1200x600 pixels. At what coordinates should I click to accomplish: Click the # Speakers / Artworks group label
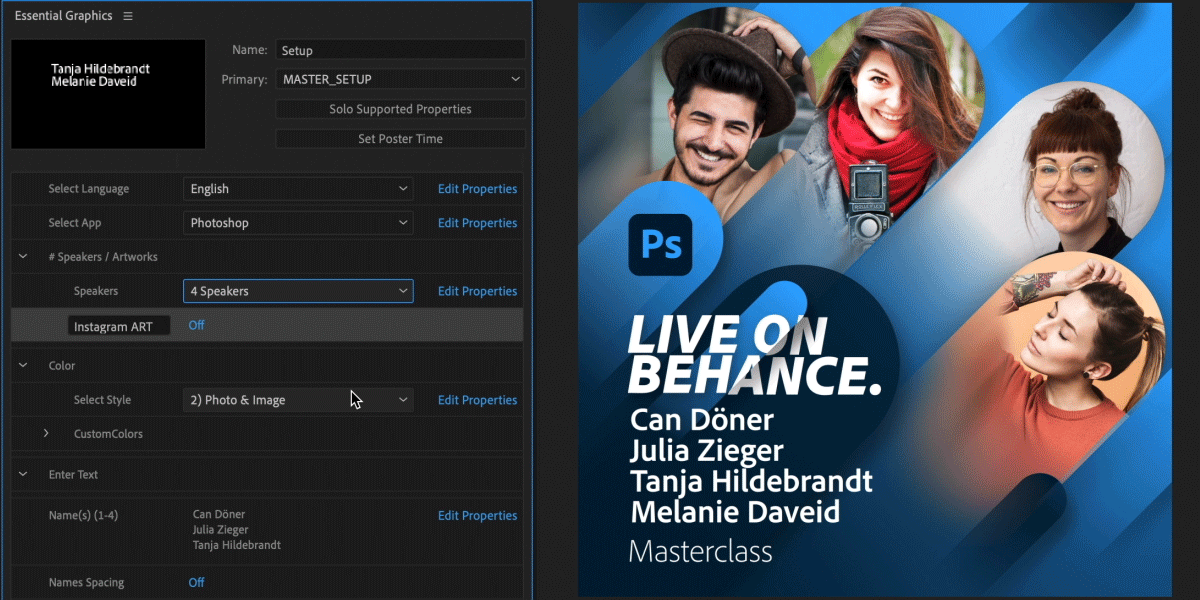[103, 257]
